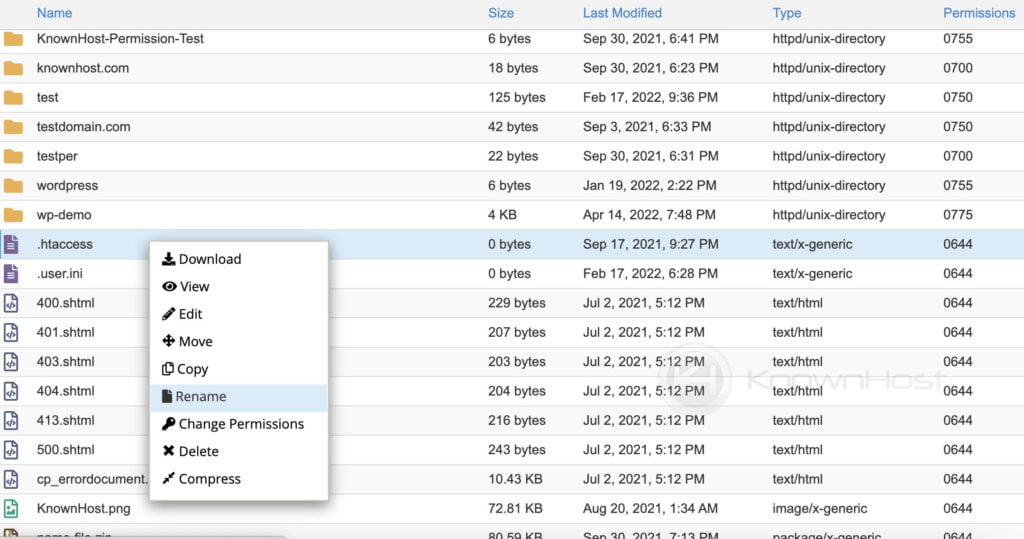Image resolution: width=1024 pixels, height=539 pixels.
Task: Click the 0755 permissions of KnownHost-Permission-Test
Action: click(958, 39)
